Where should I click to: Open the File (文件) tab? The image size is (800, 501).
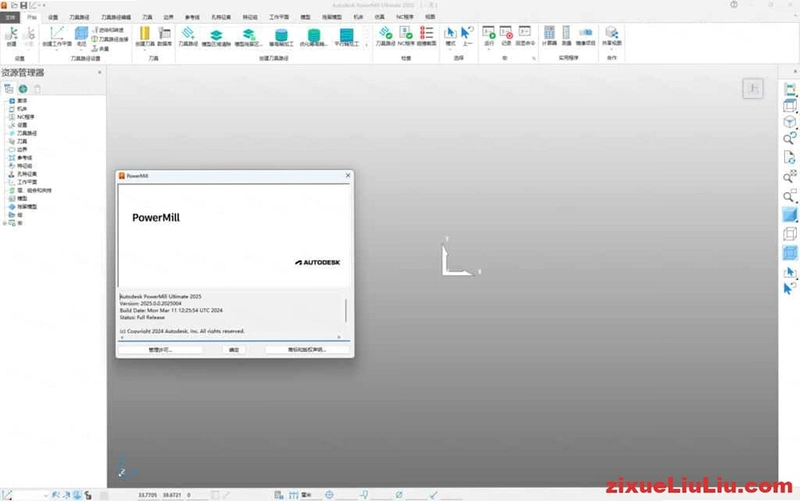click(x=10, y=17)
